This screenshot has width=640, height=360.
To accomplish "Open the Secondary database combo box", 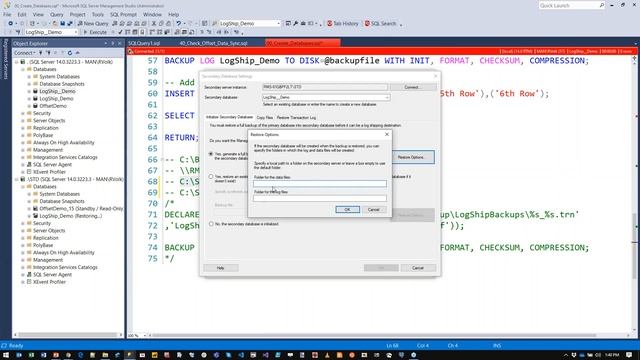I will (x=326, y=98).
